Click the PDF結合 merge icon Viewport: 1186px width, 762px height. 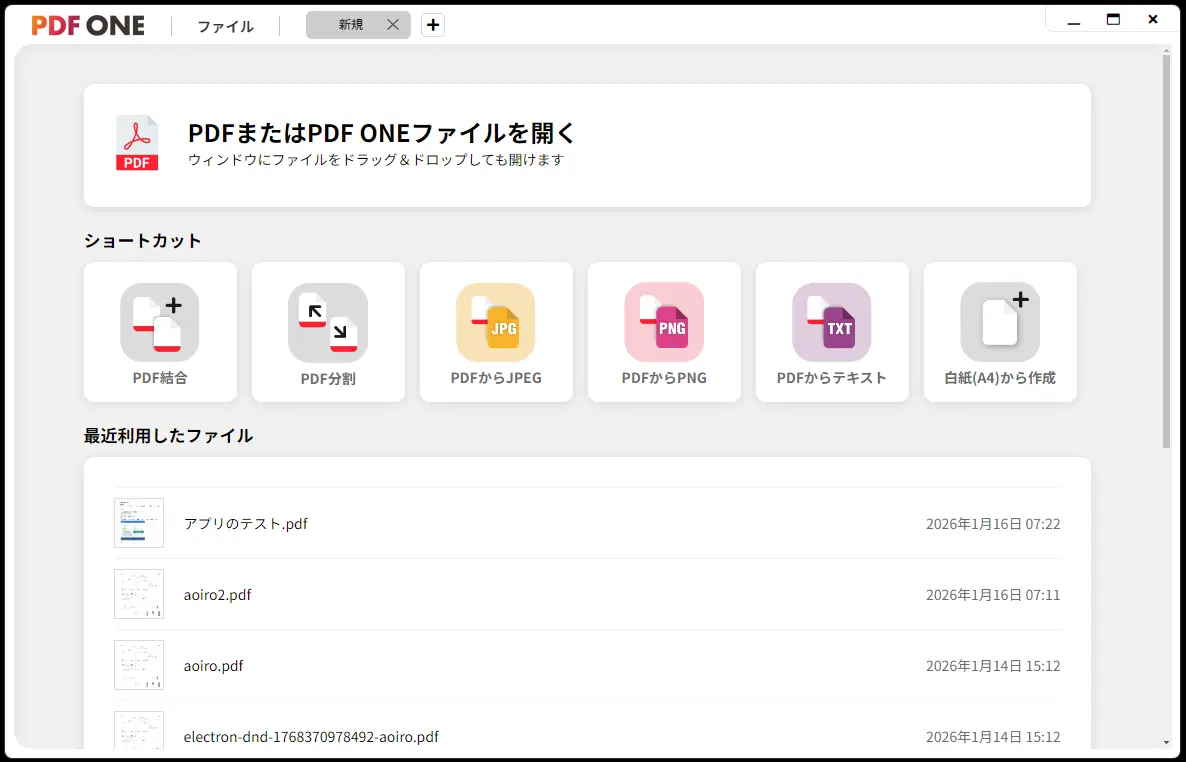tap(160, 322)
